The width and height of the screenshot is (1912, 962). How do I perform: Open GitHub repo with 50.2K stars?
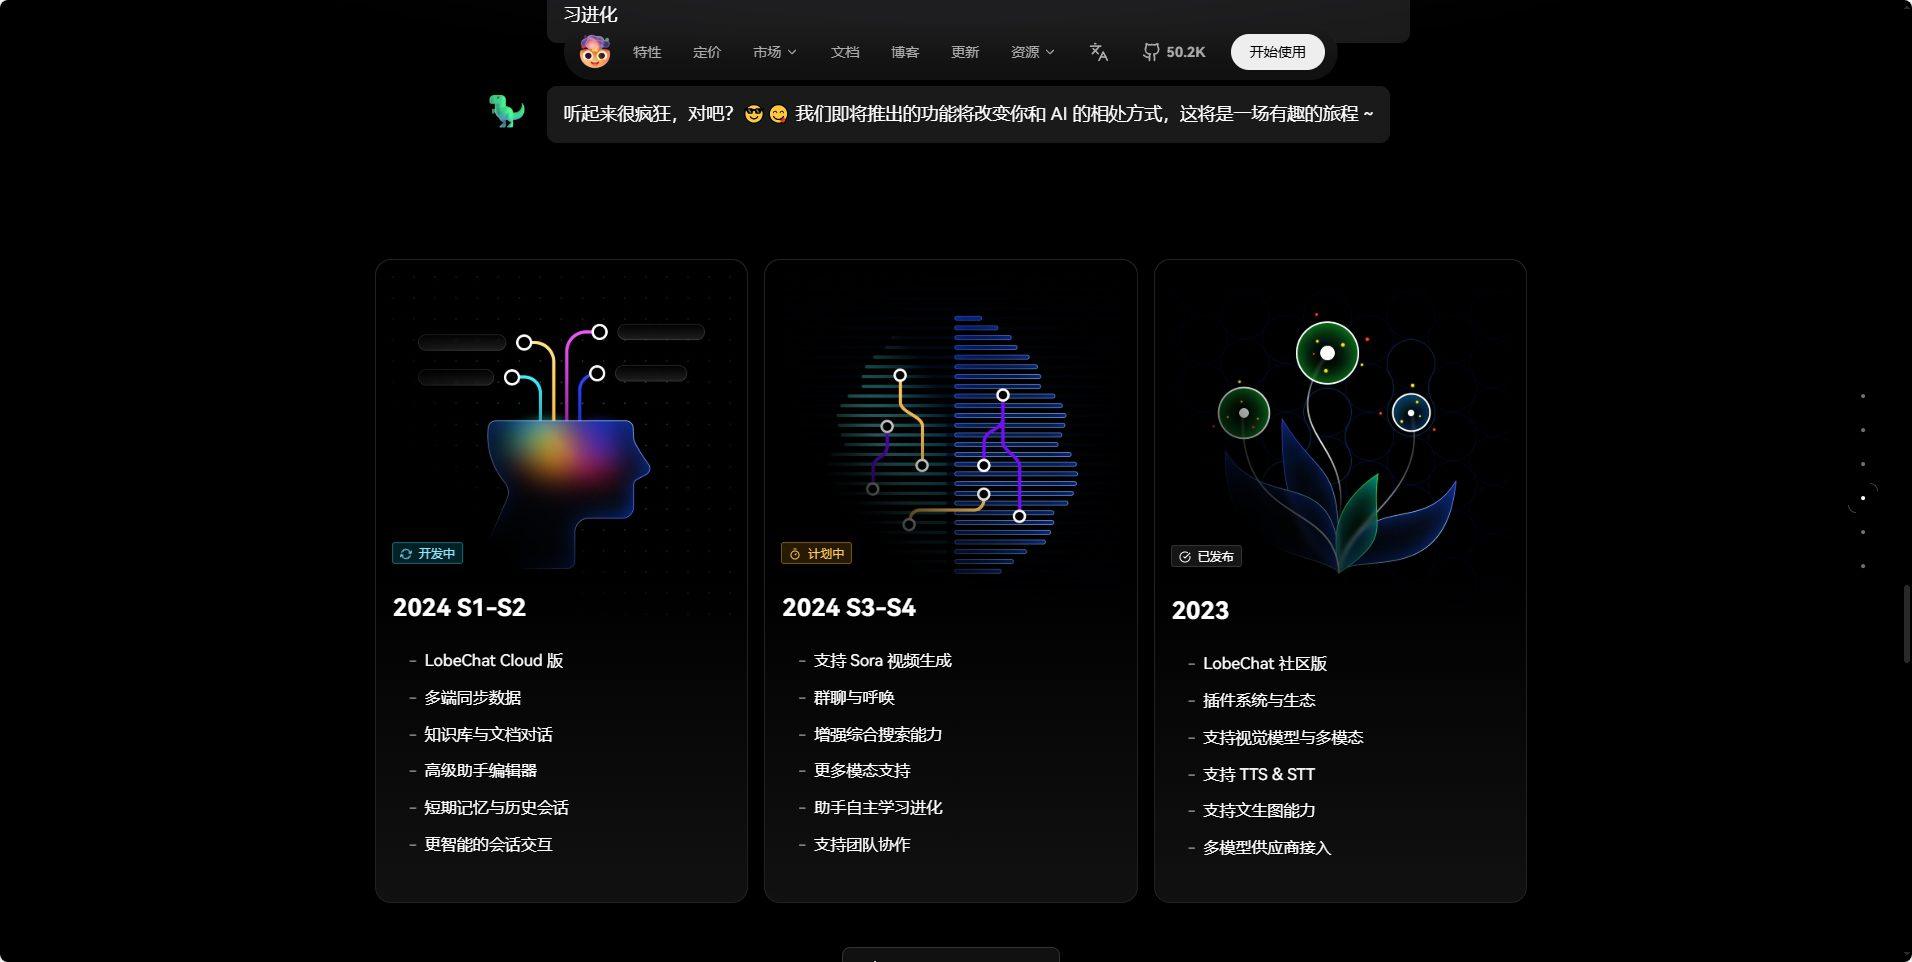(x=1174, y=52)
